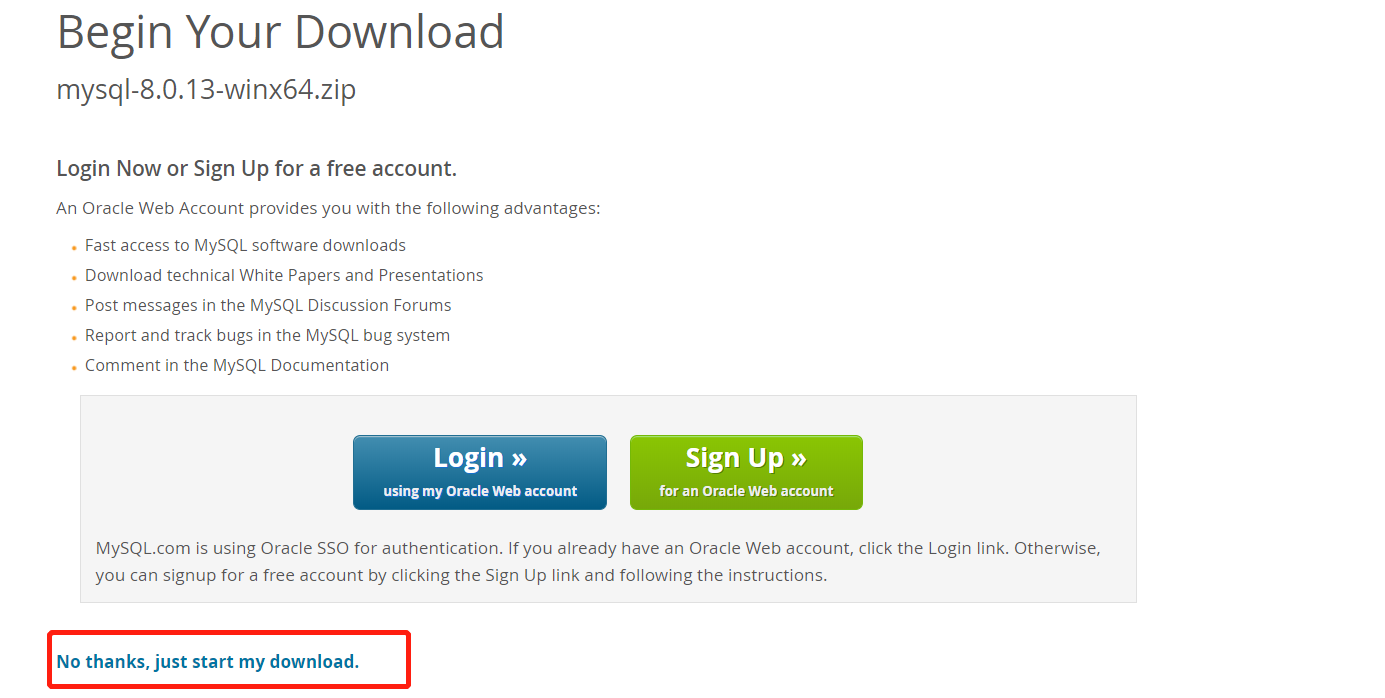The width and height of the screenshot is (1385, 698).
Task: Click the 'An Oracle Web Account provides' intro sentence
Action: pyautogui.click(x=328, y=208)
